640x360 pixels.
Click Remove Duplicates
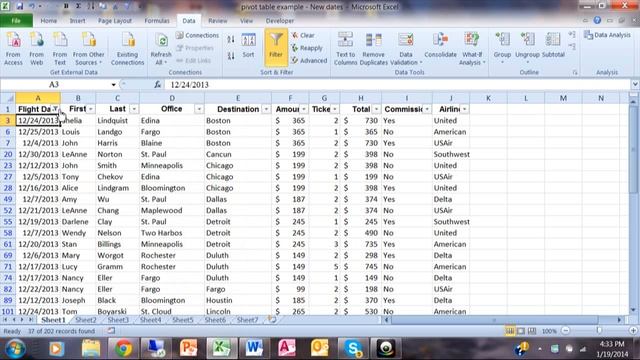tap(373, 49)
